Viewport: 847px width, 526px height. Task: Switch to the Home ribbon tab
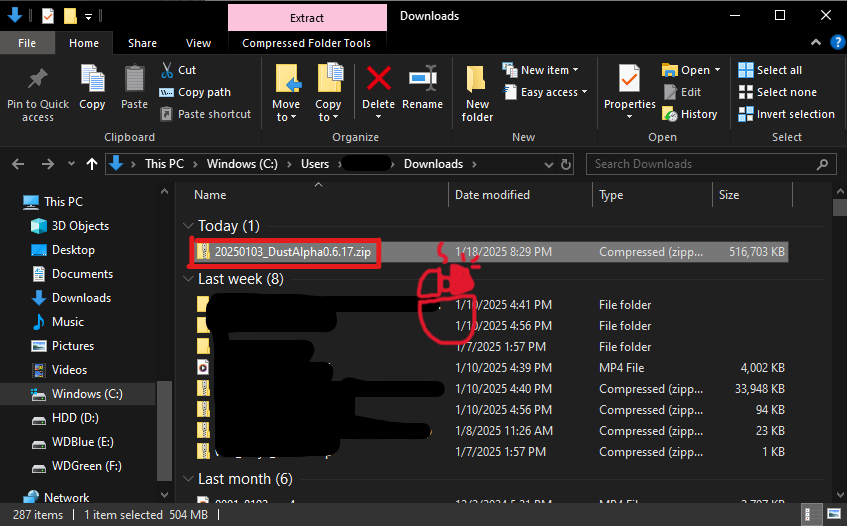pos(84,43)
